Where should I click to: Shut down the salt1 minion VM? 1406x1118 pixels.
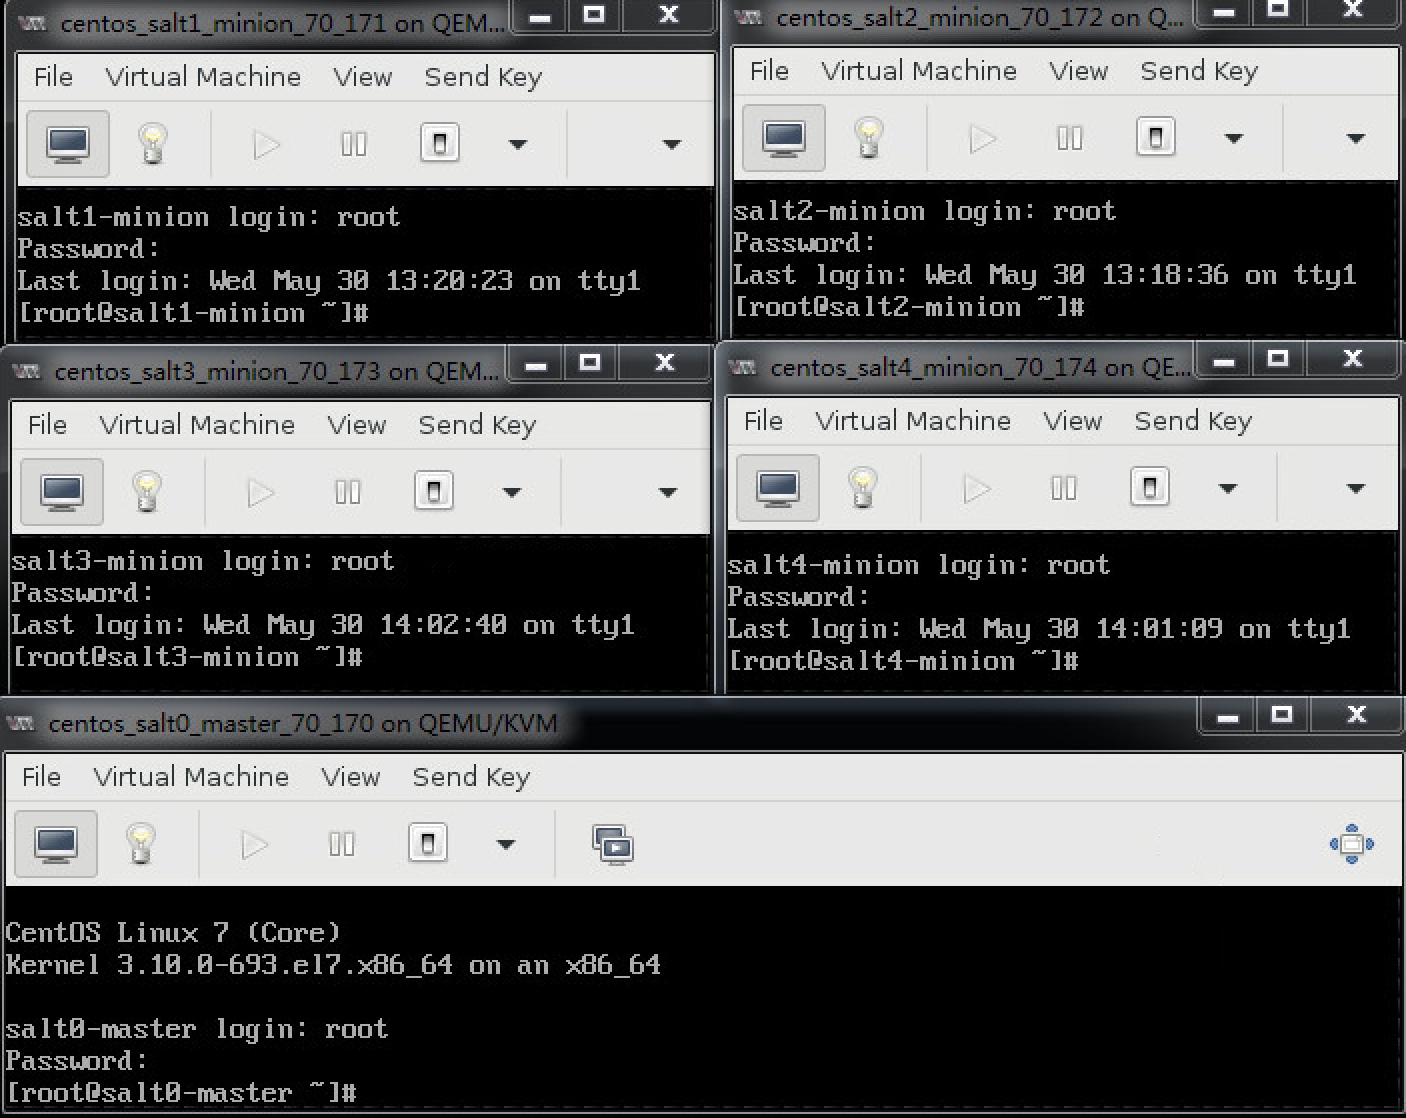[440, 143]
